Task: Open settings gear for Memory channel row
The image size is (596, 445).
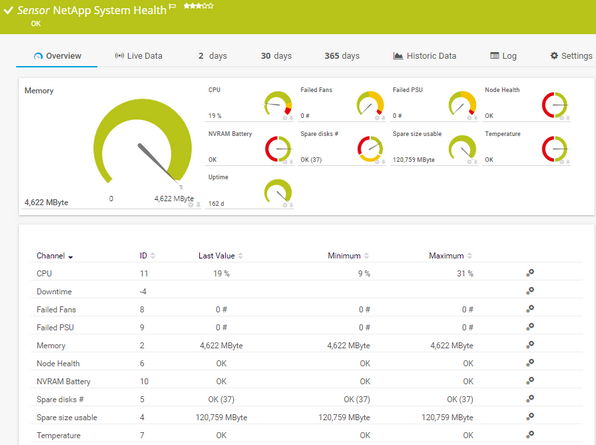Action: (530, 345)
